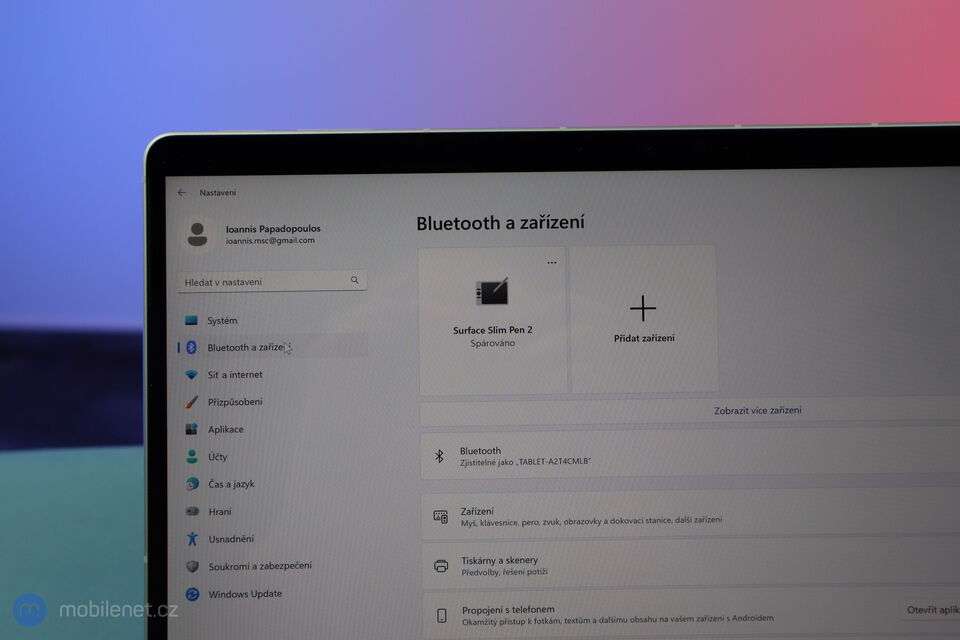This screenshot has height=640, width=960.
Task: Open the Přizpůsobení section
Action: tap(236, 402)
